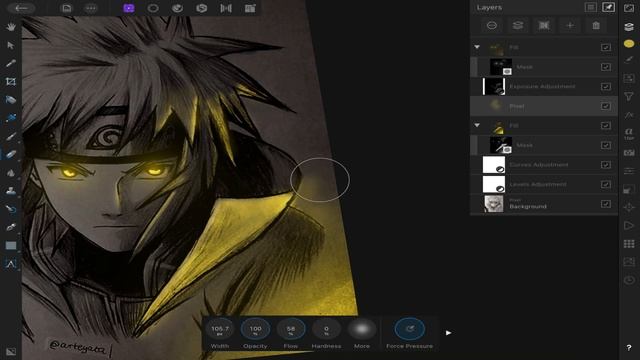Screen dimensions: 640x360
Task: Collapse the Fill group below Pixel
Action: [x=477, y=125]
